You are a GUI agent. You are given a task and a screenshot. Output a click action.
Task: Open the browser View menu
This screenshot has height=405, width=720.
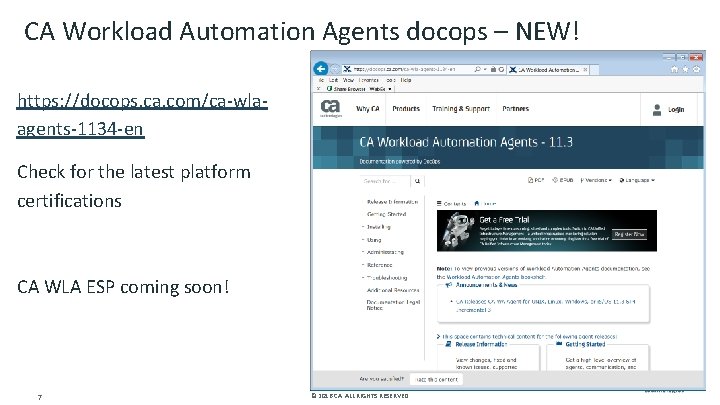point(349,80)
